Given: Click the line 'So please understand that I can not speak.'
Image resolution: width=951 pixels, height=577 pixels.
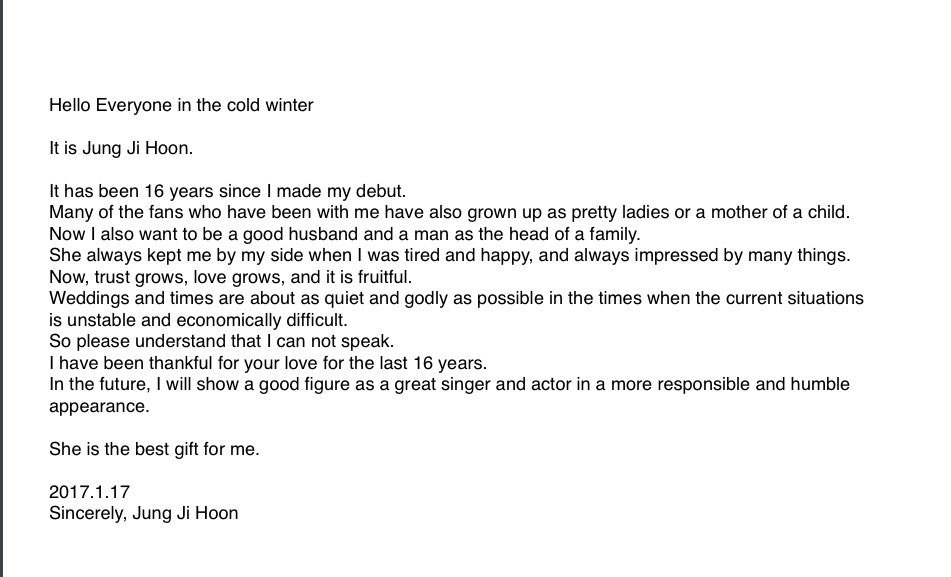Looking at the screenshot, I should coord(221,342).
